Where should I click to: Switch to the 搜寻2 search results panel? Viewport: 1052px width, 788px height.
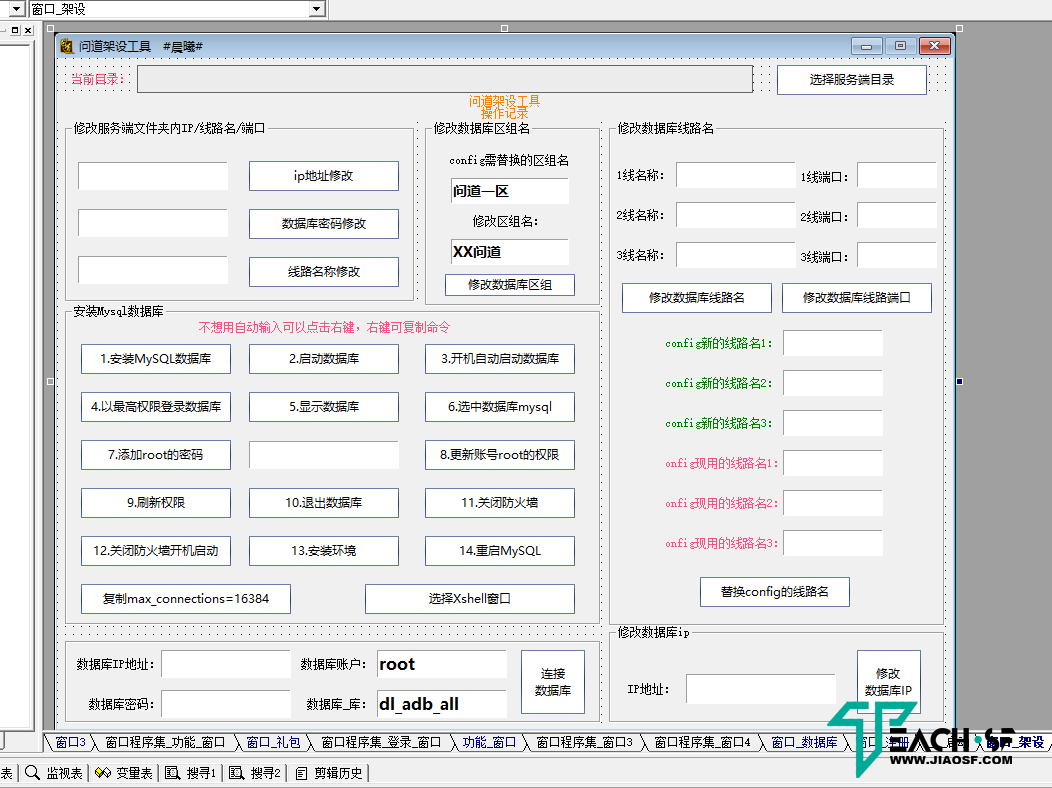coord(256,773)
